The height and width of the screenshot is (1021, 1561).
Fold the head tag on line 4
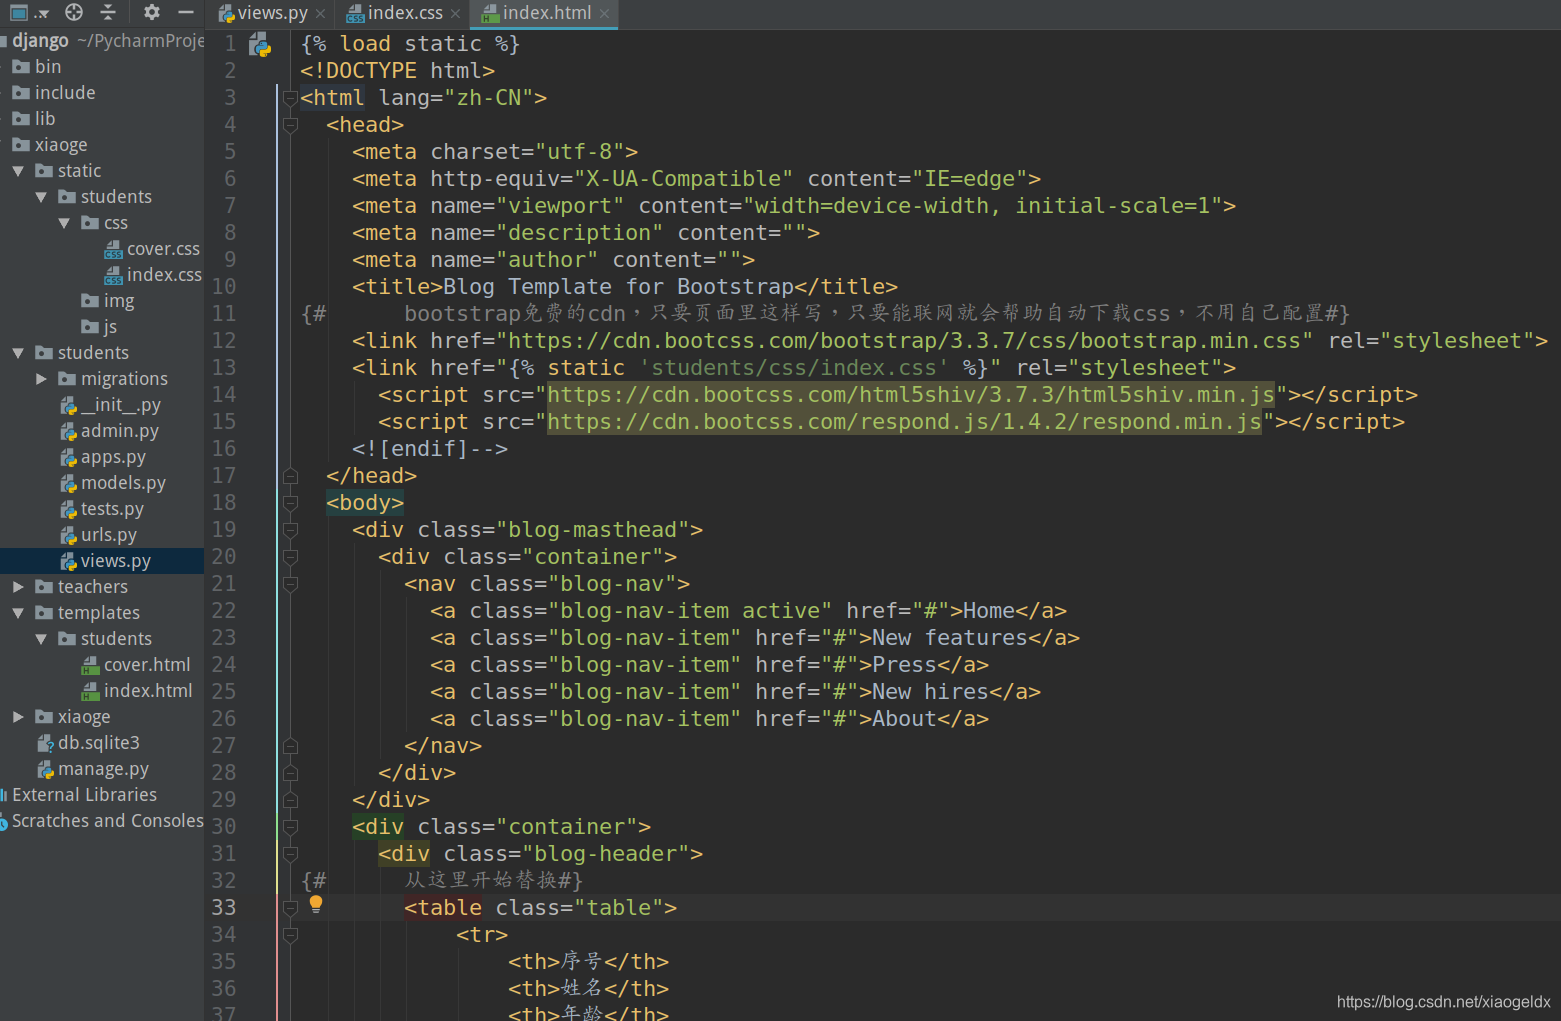(x=290, y=125)
